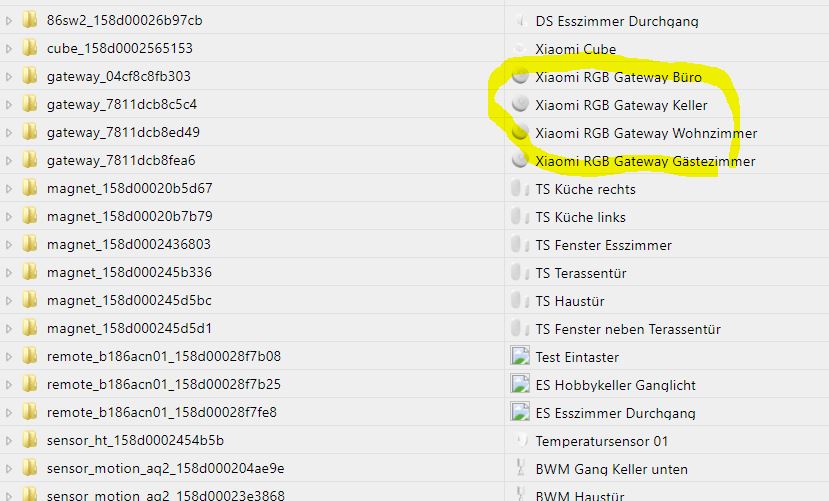The width and height of the screenshot is (829, 501).
Task: Click sensor icon for TS Fenster neben Terassentür
Action: (520, 329)
